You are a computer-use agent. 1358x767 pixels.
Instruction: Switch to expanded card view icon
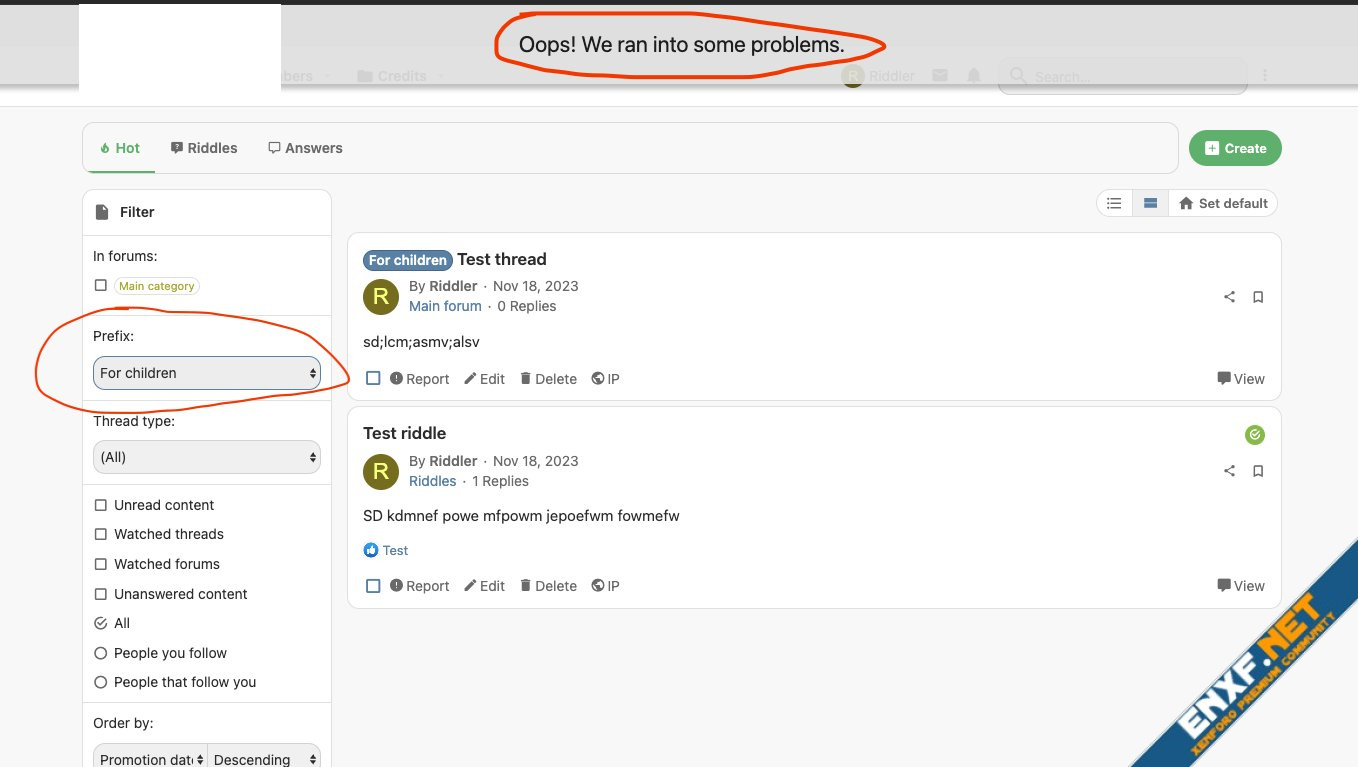[1150, 203]
